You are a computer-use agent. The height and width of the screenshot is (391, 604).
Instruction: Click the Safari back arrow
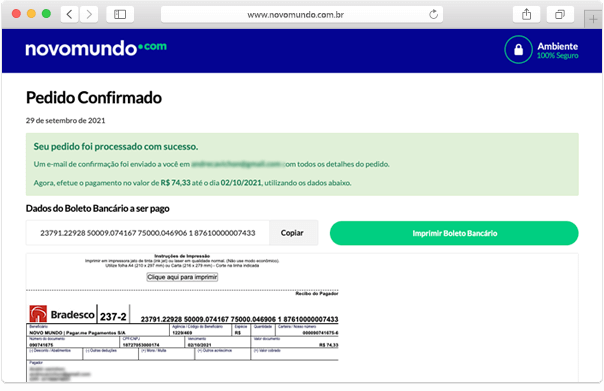click(x=70, y=15)
